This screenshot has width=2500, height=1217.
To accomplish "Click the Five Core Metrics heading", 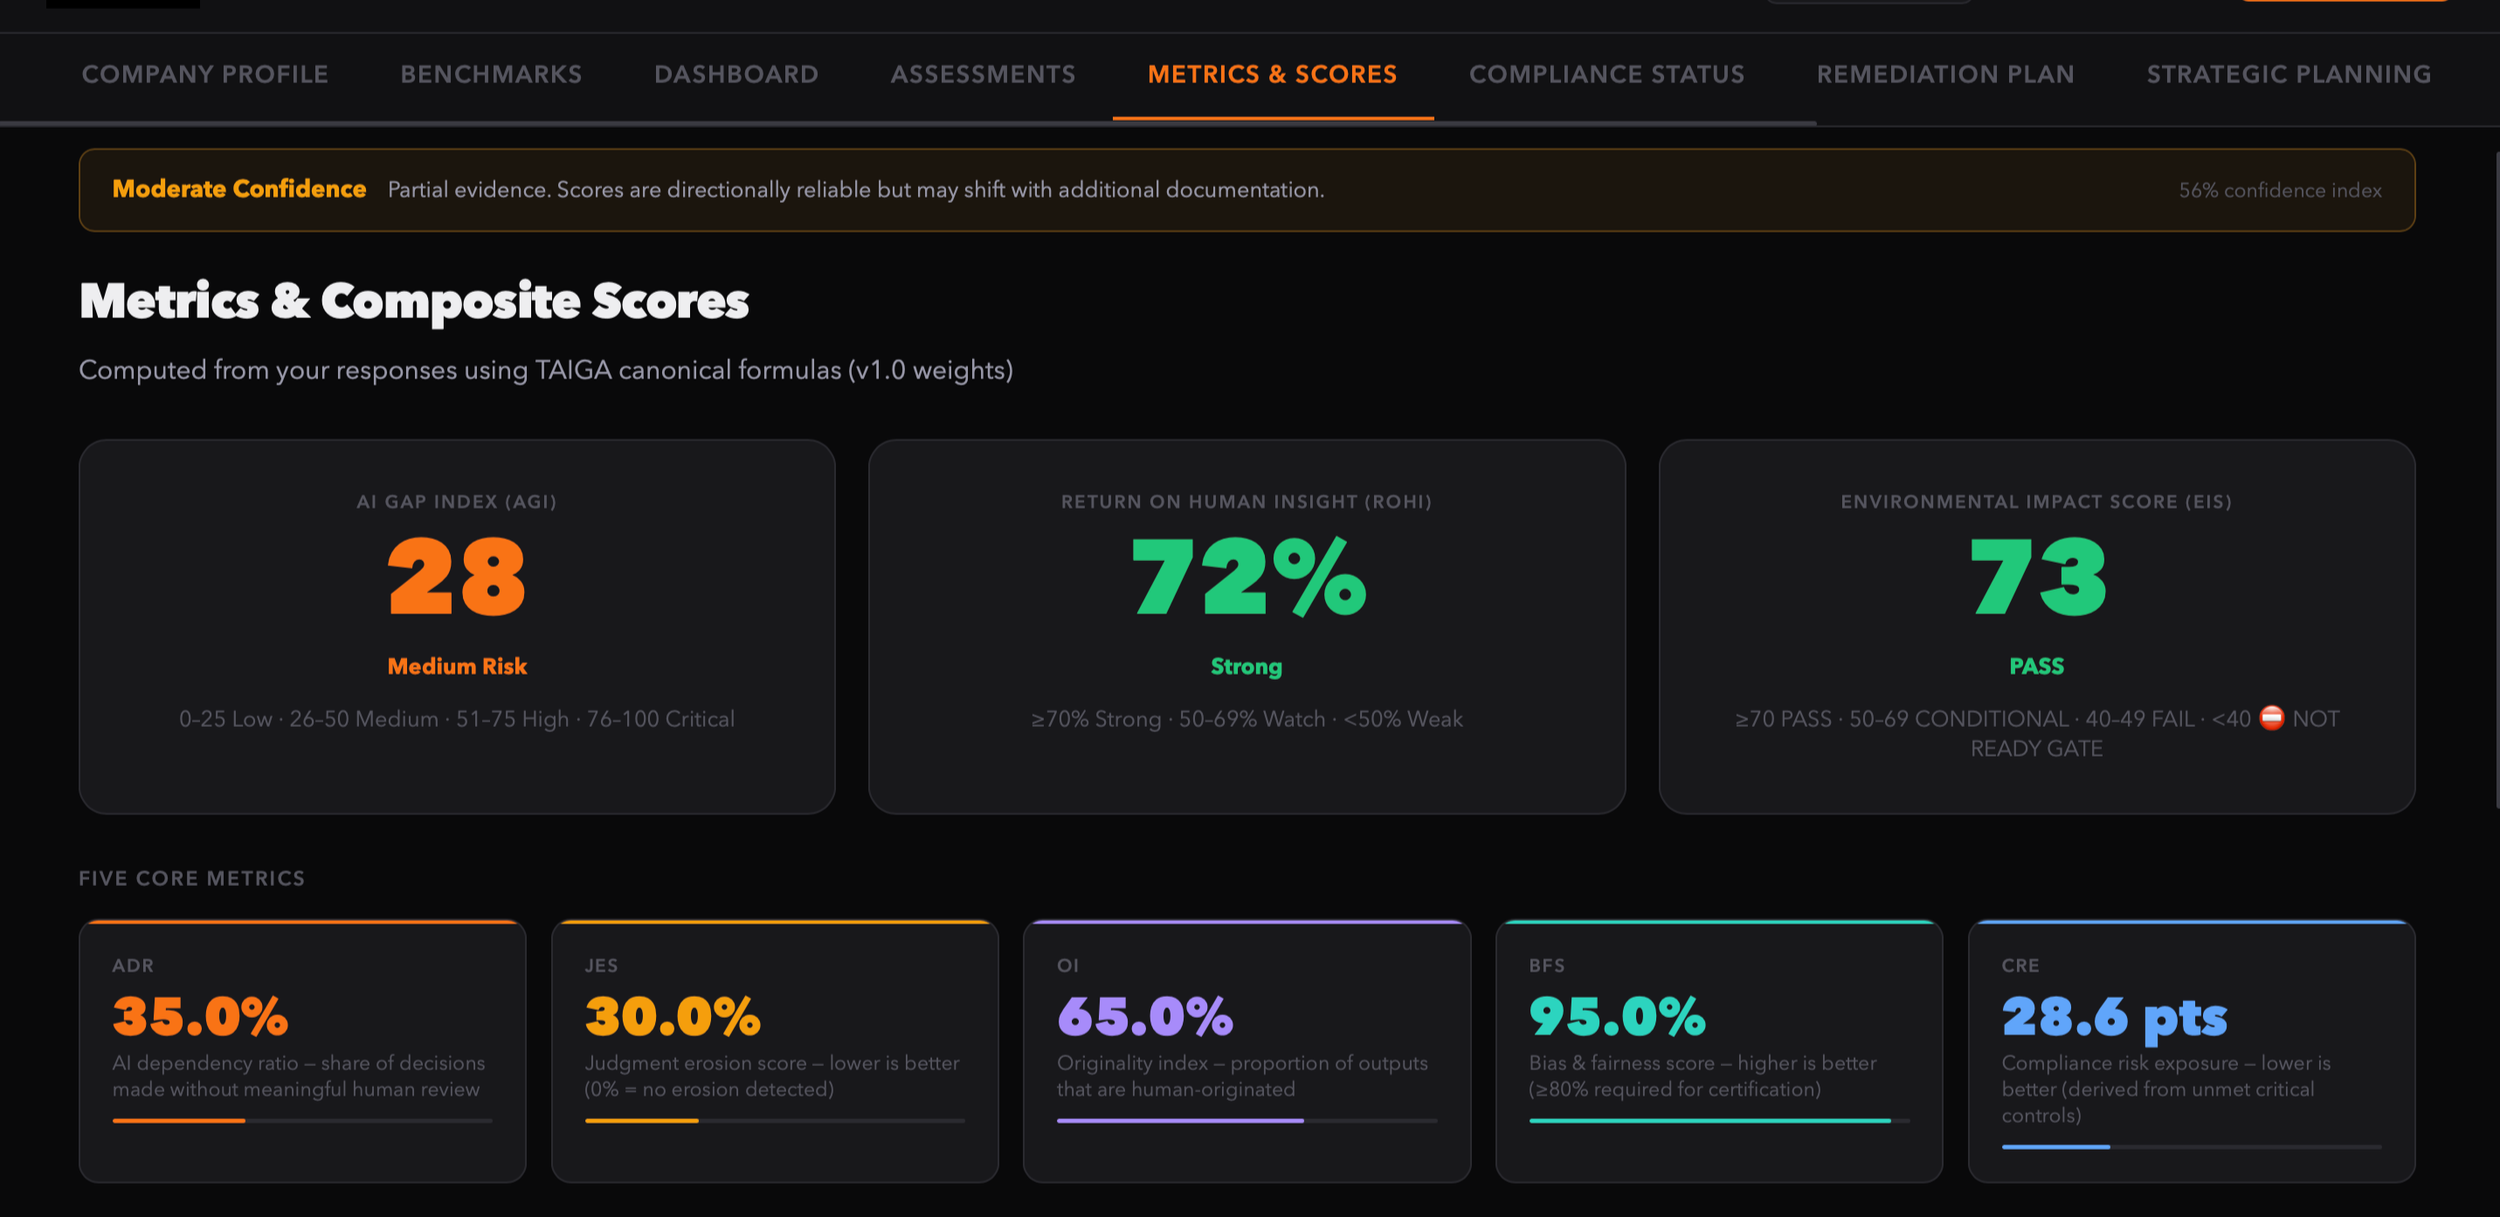I will pos(192,878).
